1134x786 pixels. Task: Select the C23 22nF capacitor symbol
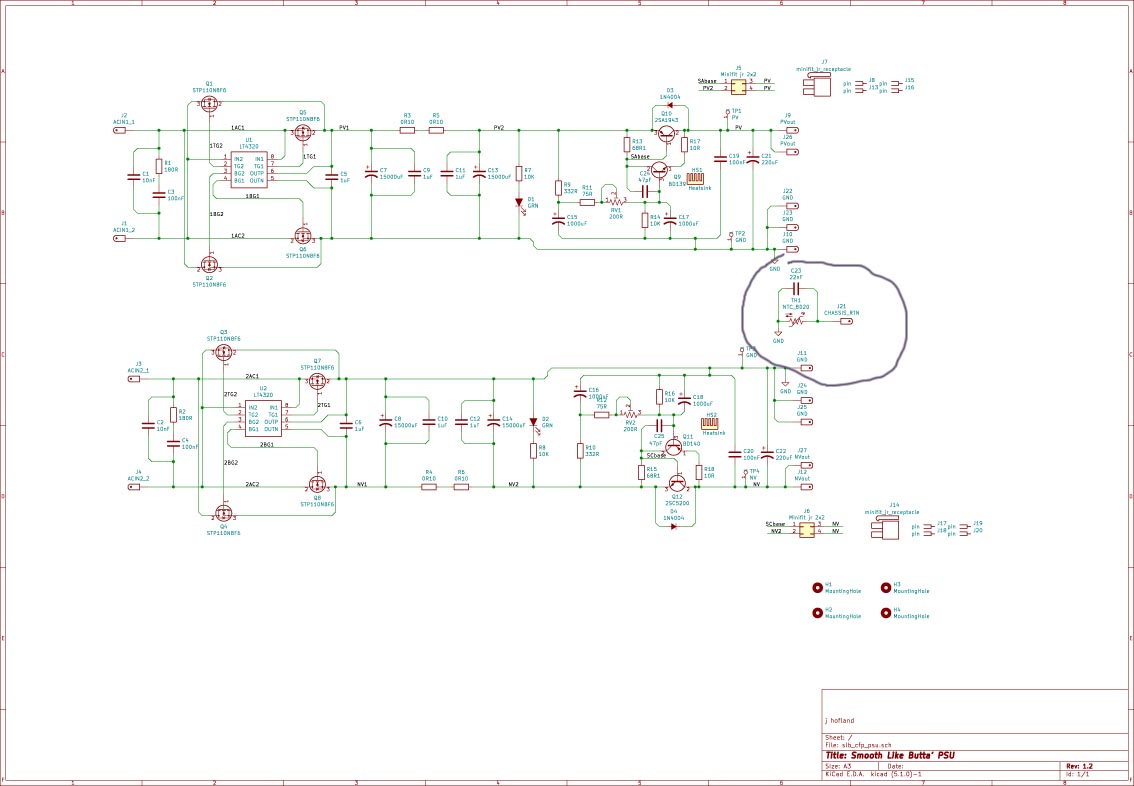coord(797,288)
